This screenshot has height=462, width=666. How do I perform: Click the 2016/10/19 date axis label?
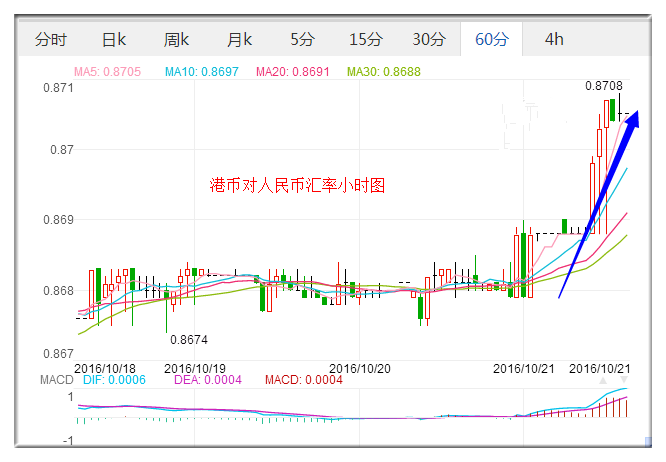click(x=195, y=368)
